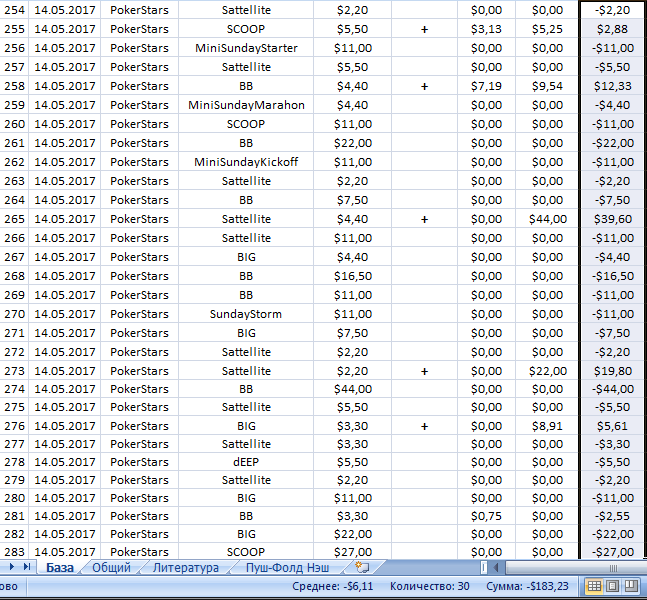
Task: Select the -$16,50 result cell
Action: click(612, 276)
